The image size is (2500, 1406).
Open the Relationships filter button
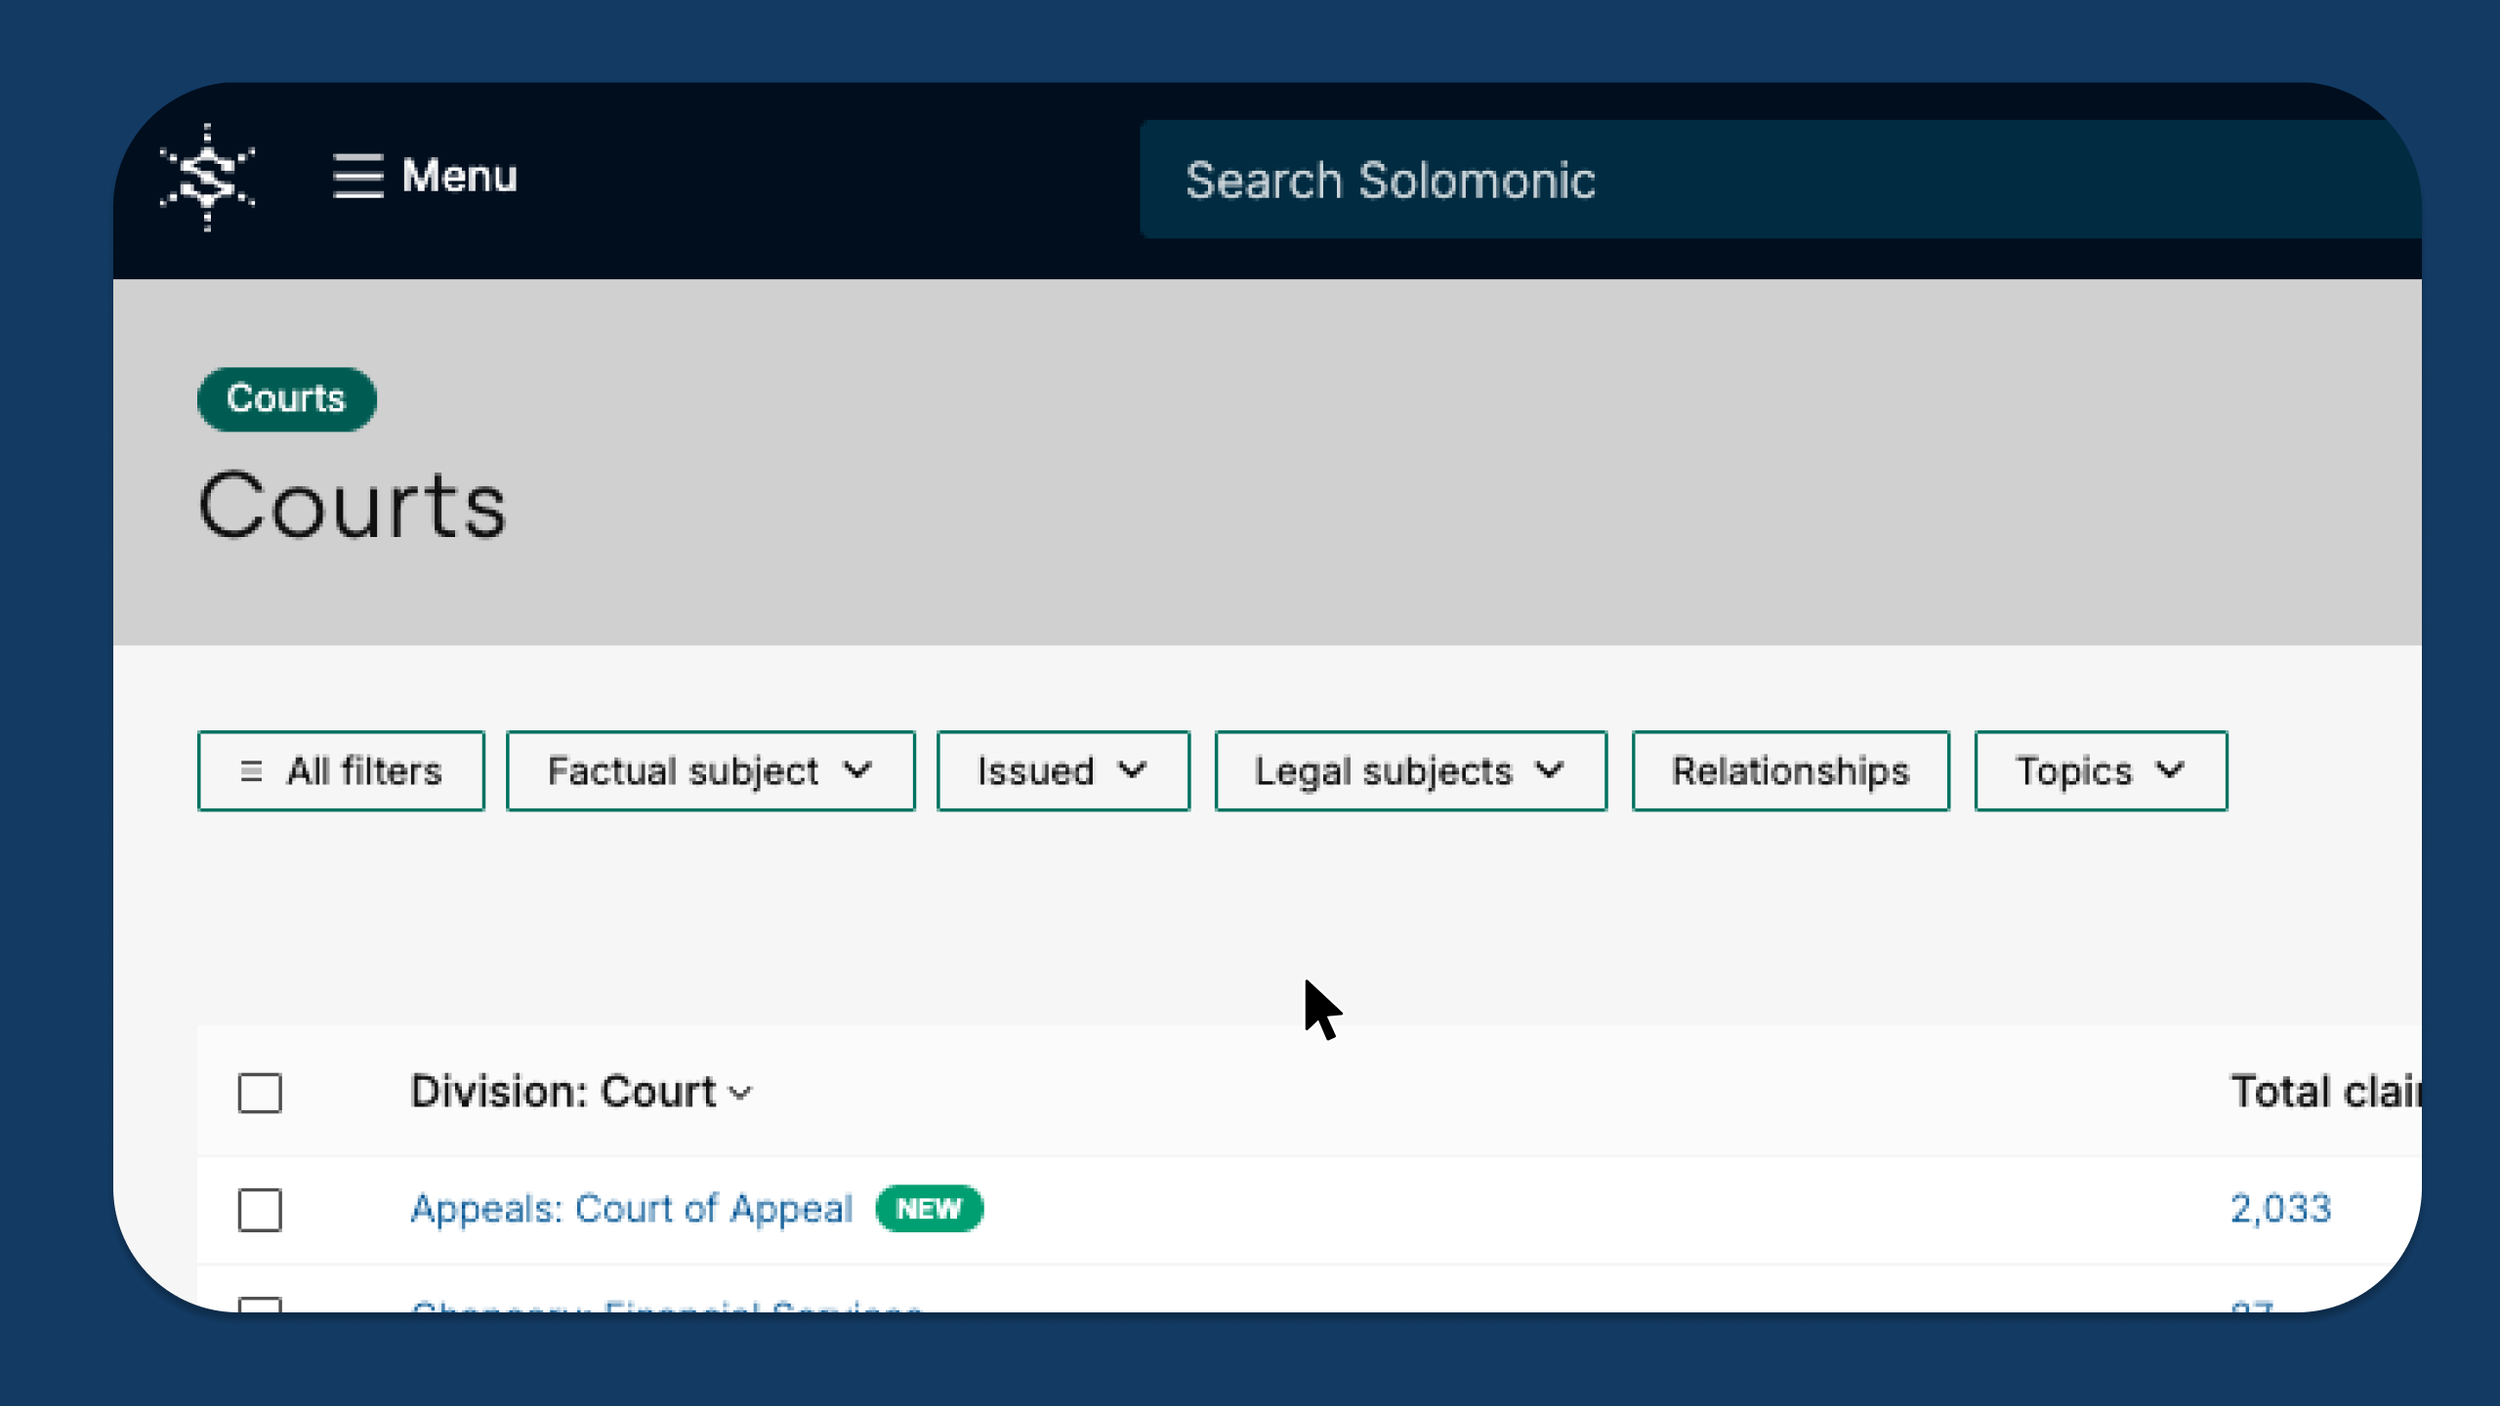[1790, 771]
